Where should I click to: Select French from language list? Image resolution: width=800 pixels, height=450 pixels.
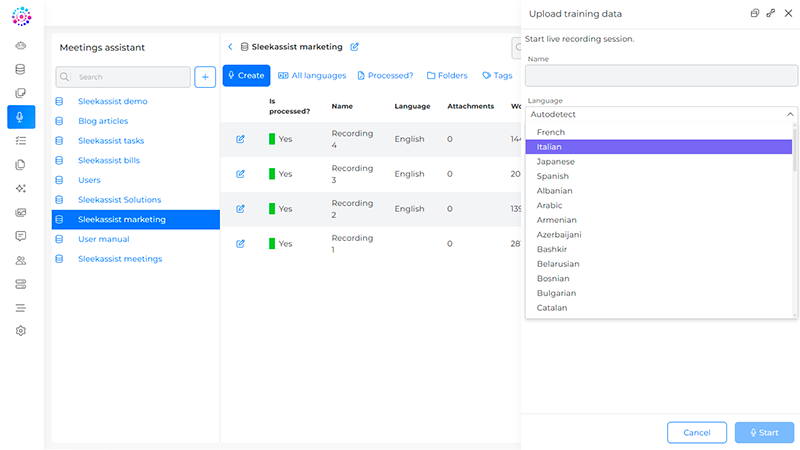[x=659, y=132]
